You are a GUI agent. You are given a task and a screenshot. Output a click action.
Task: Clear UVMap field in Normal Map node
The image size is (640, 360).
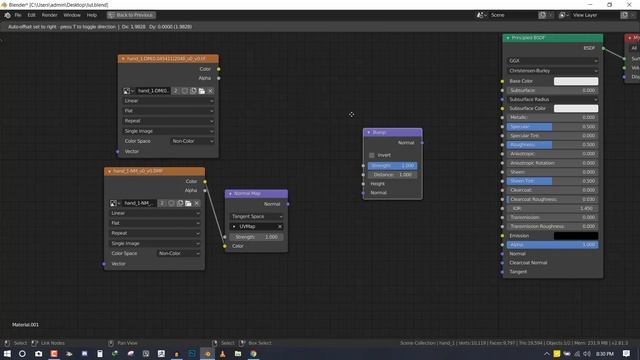pos(280,227)
